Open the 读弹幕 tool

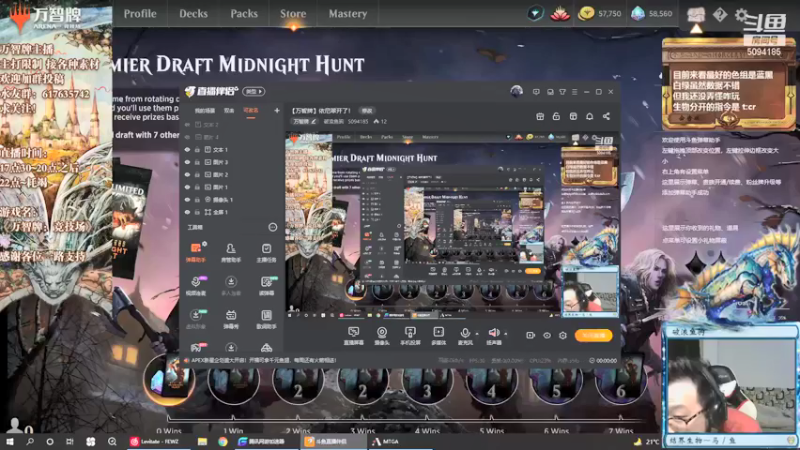[x=266, y=286]
